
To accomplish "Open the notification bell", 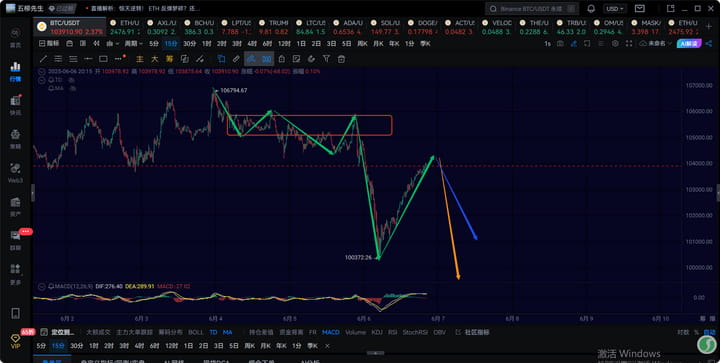I will pos(591,9).
